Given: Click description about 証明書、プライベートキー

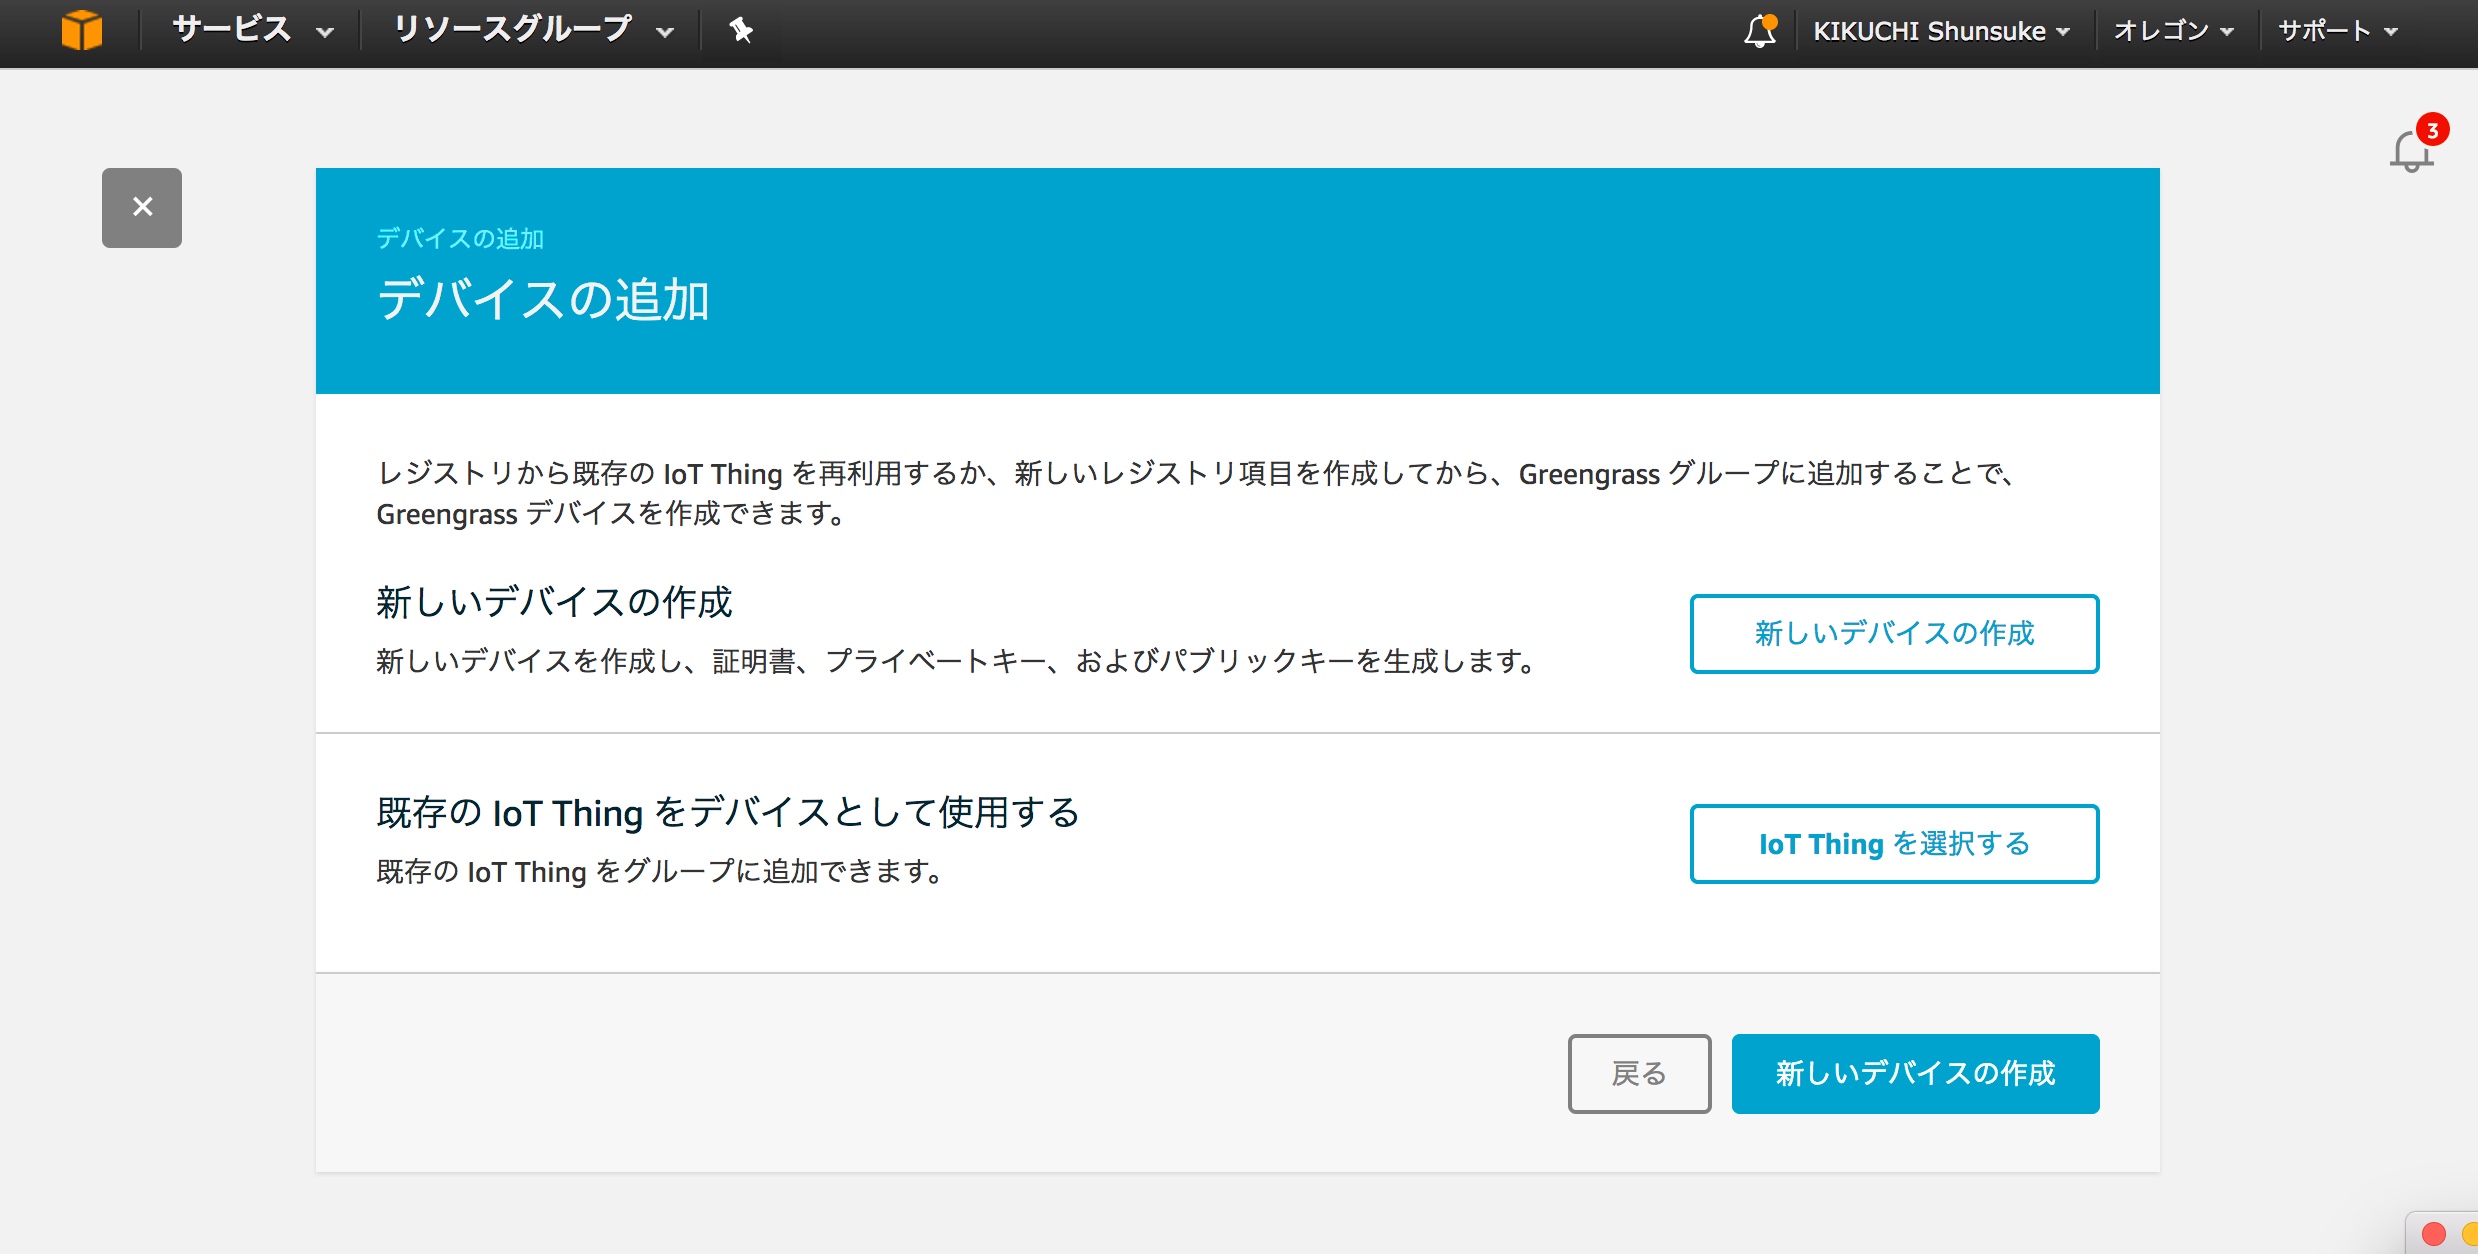Looking at the screenshot, I should click(956, 661).
